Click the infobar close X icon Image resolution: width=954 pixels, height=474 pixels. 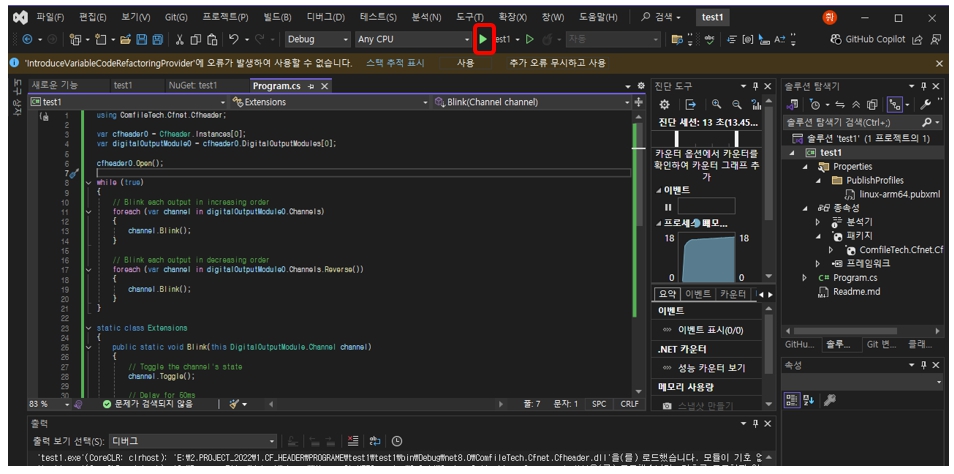(939, 63)
